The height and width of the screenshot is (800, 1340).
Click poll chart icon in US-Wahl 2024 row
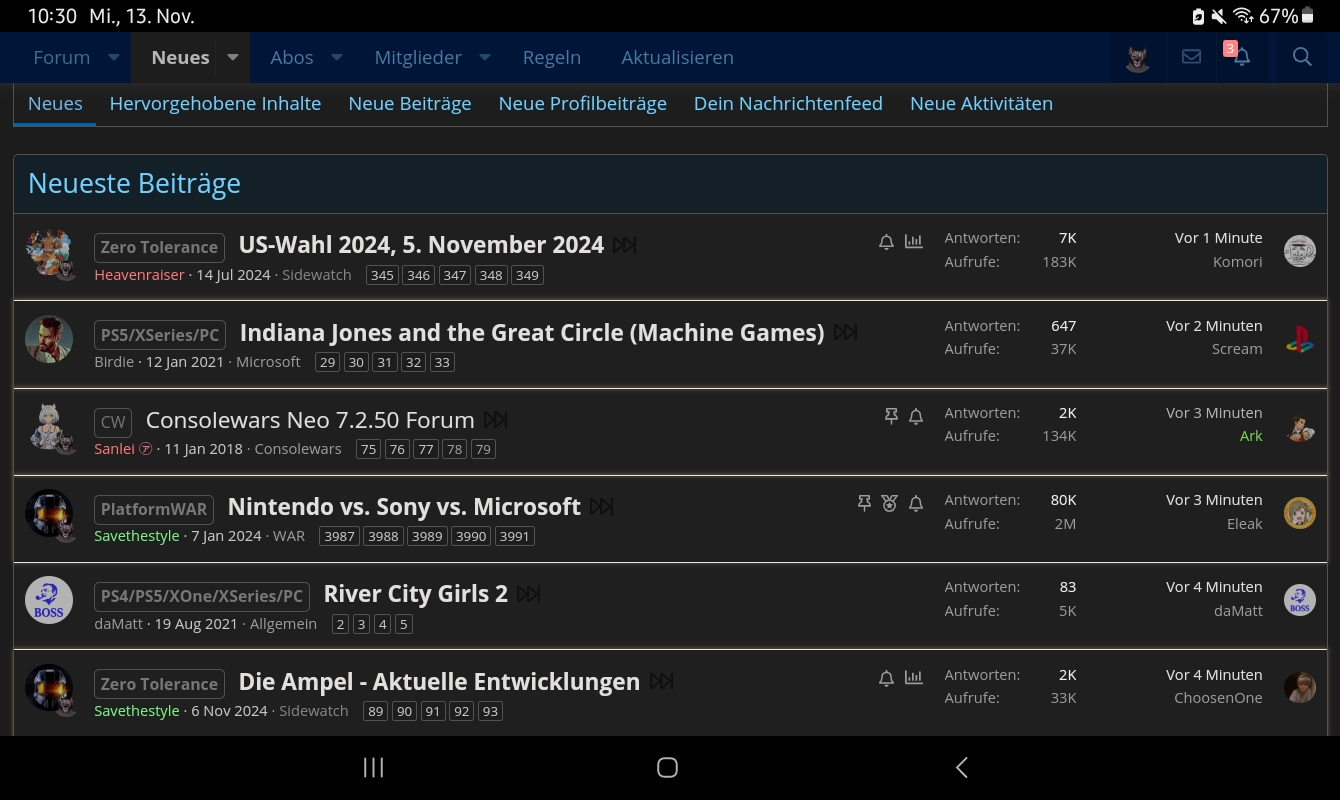[x=914, y=241]
